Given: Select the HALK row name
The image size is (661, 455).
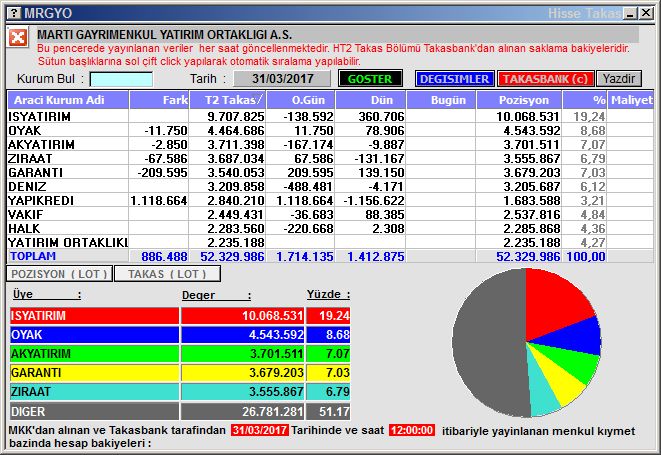Looking at the screenshot, I should click(24, 228).
